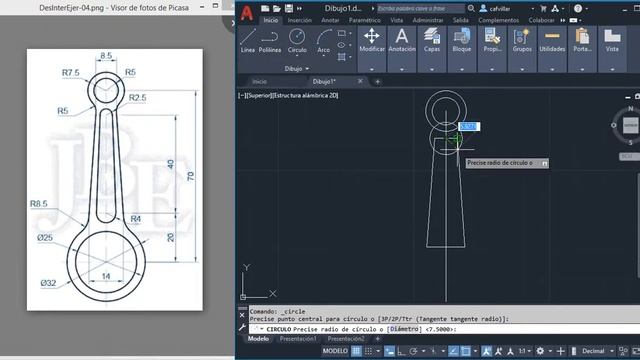The image size is (640, 360).
Task: Click the AutoCAD application menu logo
Action: (247, 12)
